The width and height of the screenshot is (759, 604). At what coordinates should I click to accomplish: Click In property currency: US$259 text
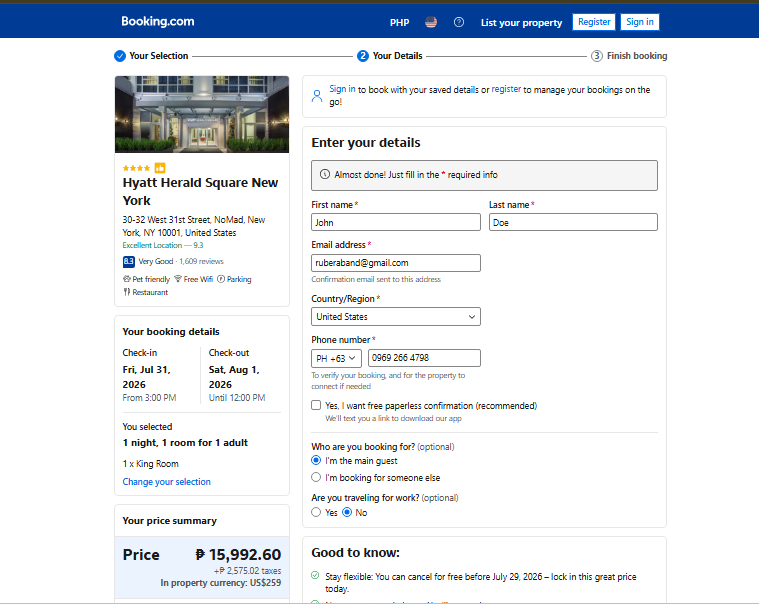click(x=221, y=583)
